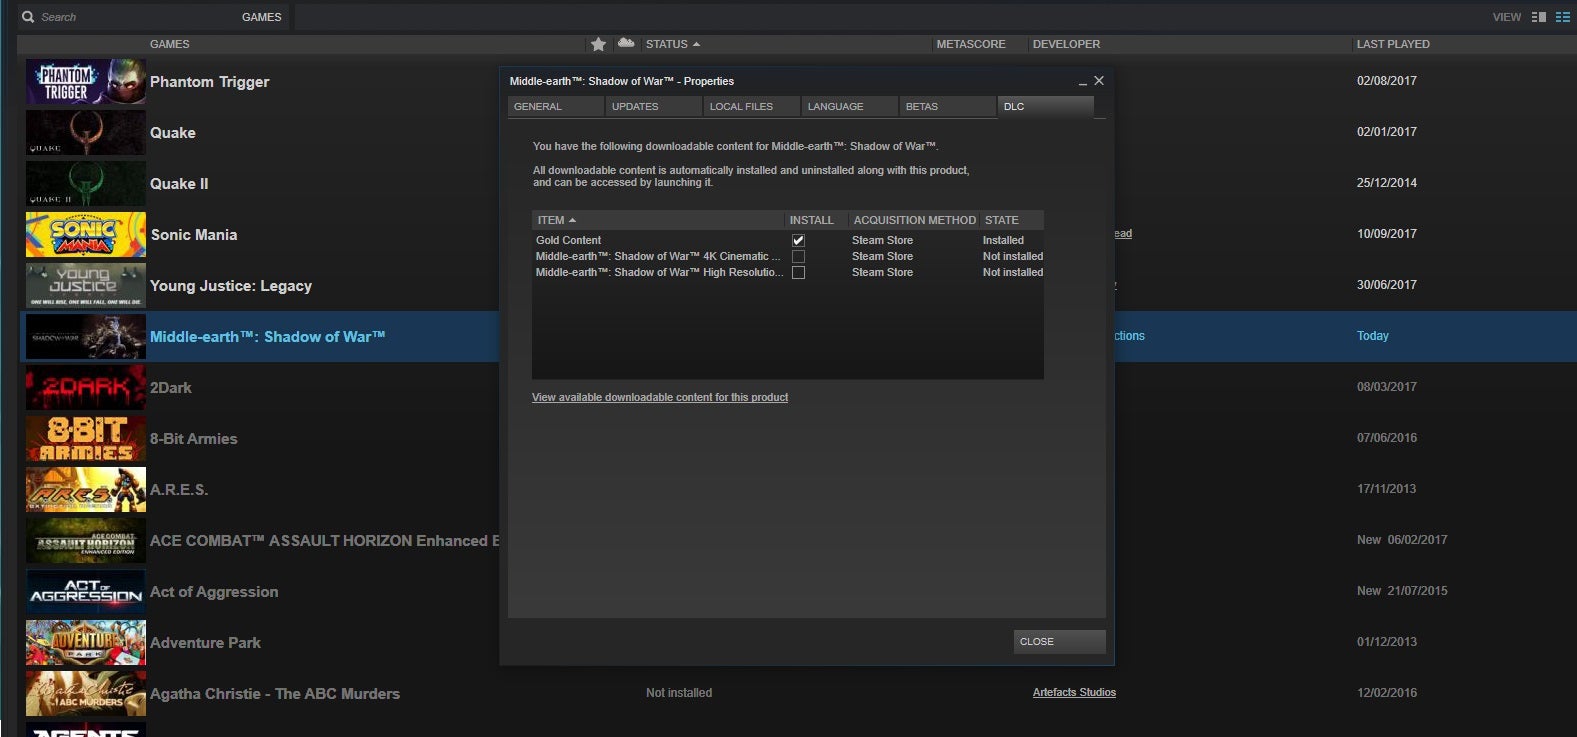Select Act of Aggression logo

point(86,592)
